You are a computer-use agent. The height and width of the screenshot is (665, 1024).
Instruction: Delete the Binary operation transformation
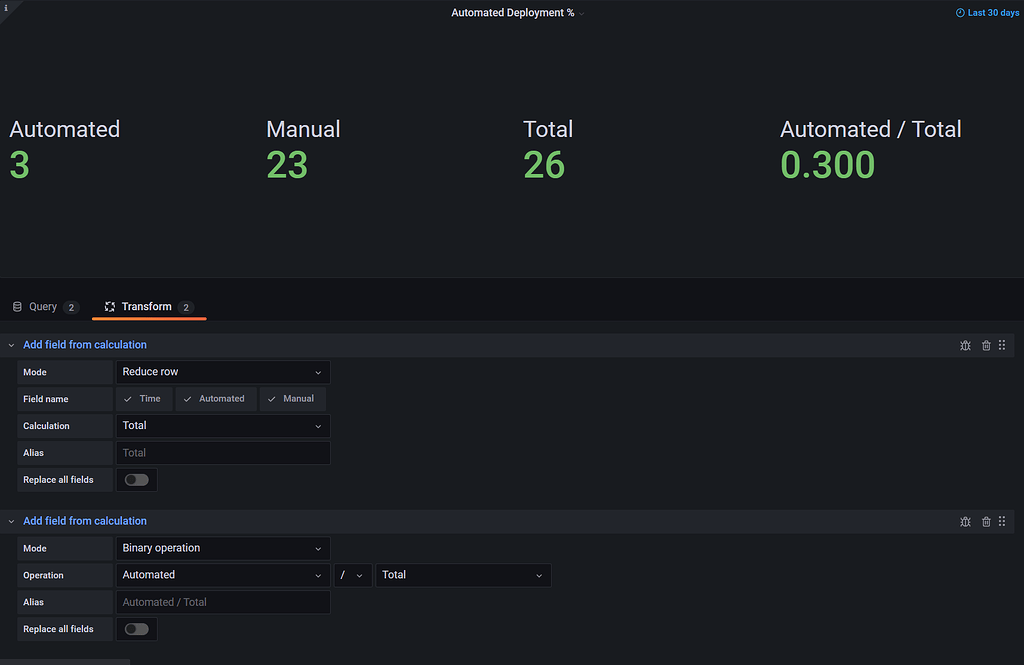click(x=984, y=521)
